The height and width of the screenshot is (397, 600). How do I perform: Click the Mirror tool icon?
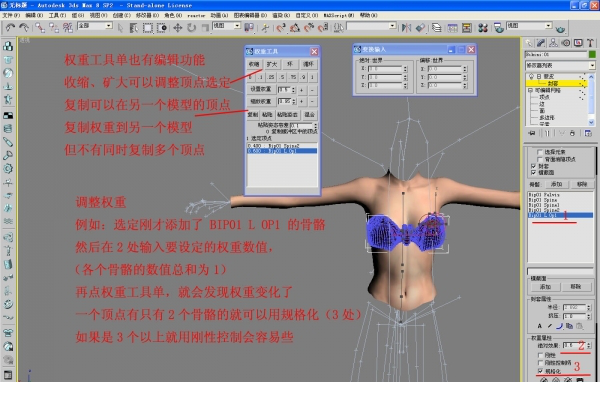(406, 28)
